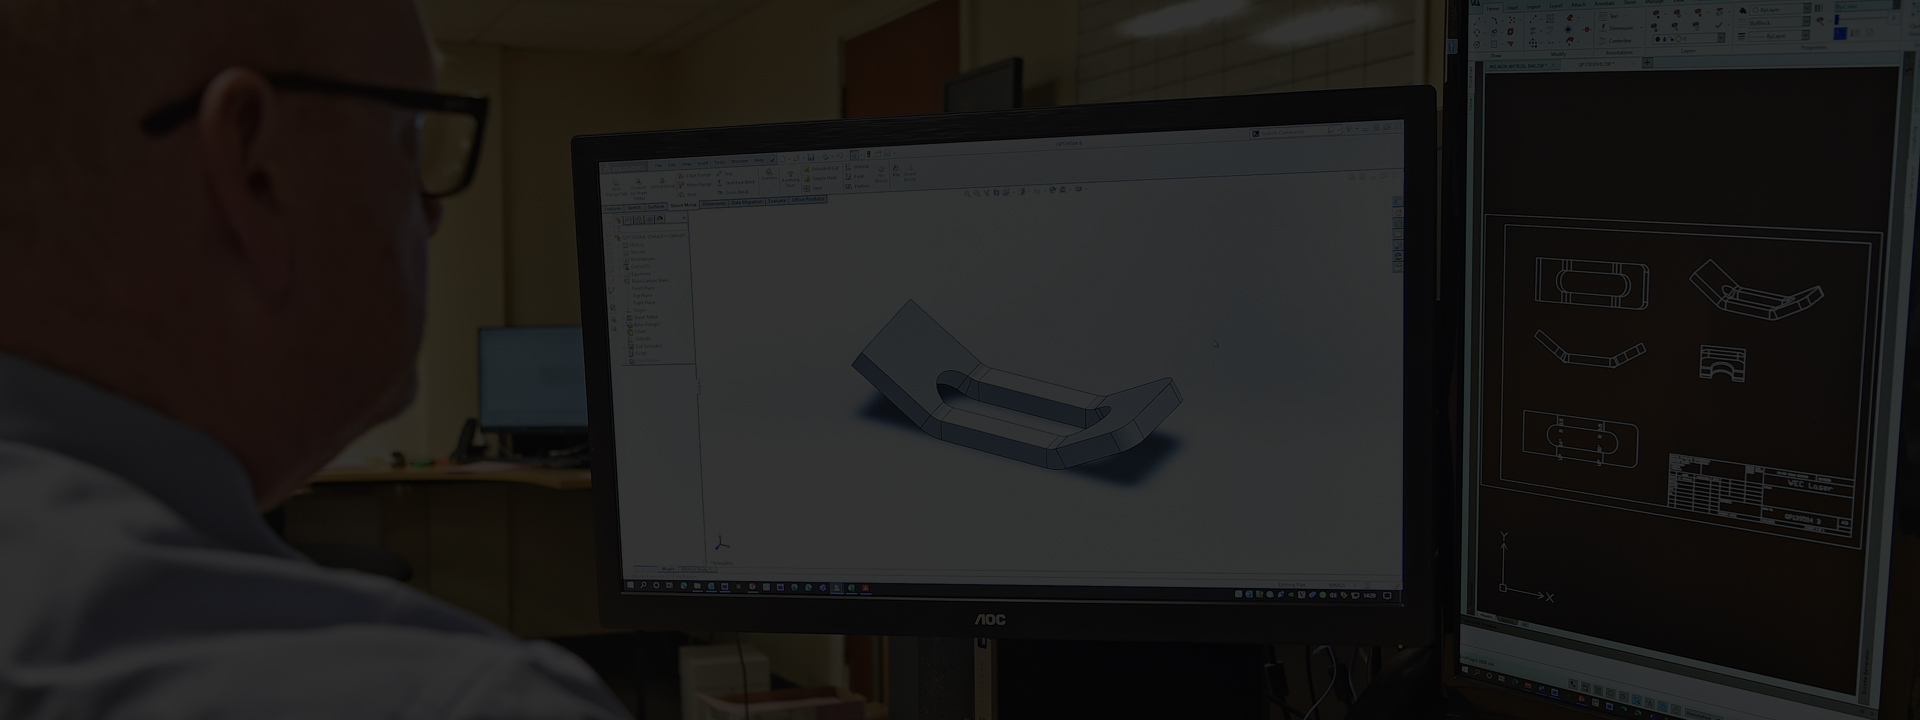Click the Lofted Bend tool
Screen dimensions: 1920x720
662,184
